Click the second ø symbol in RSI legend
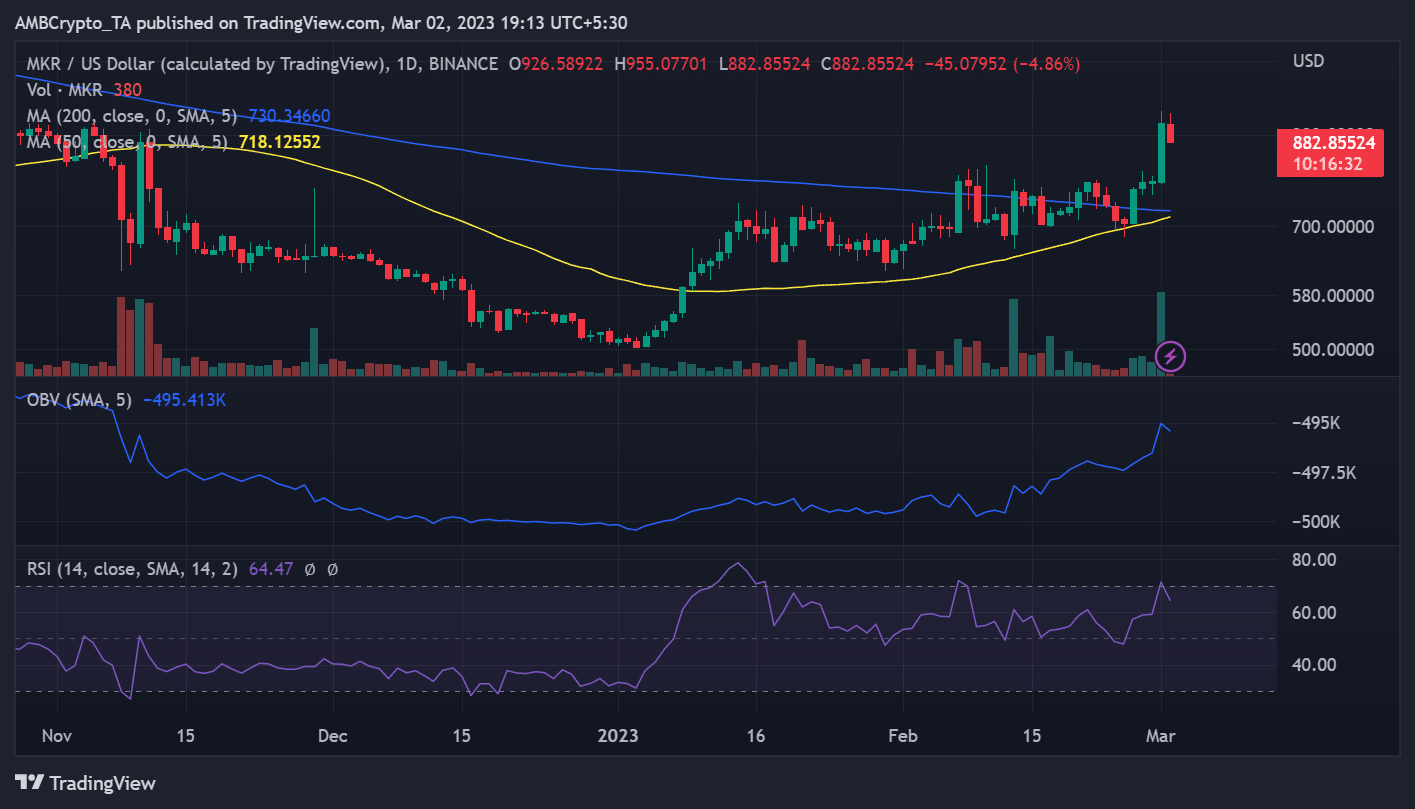The height and width of the screenshot is (809, 1415). tap(333, 569)
